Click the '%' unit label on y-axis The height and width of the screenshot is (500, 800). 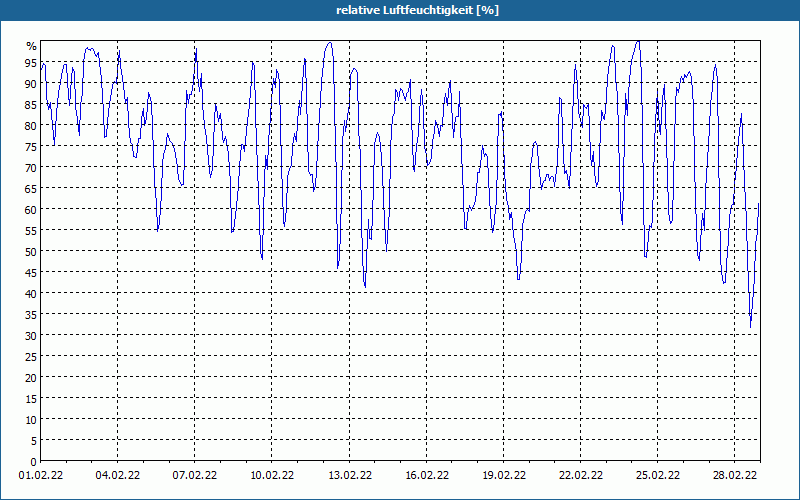pos(32,46)
